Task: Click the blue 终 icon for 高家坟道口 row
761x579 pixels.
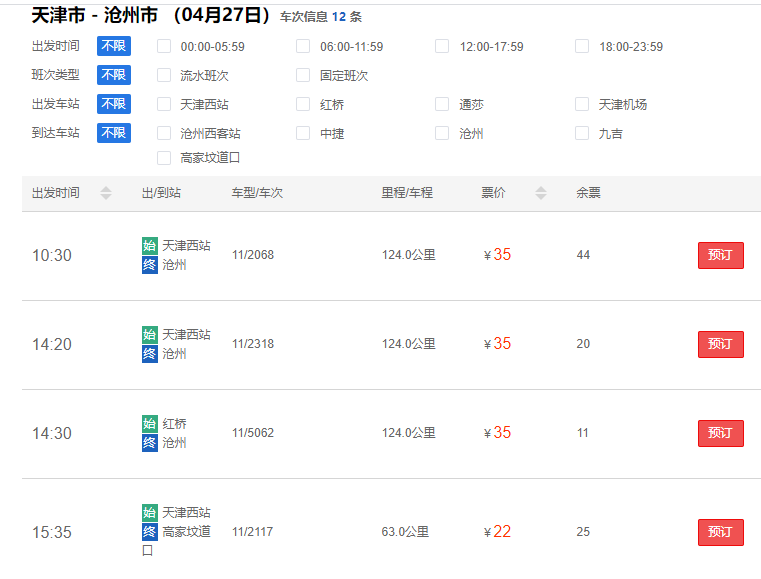Action: [150, 532]
